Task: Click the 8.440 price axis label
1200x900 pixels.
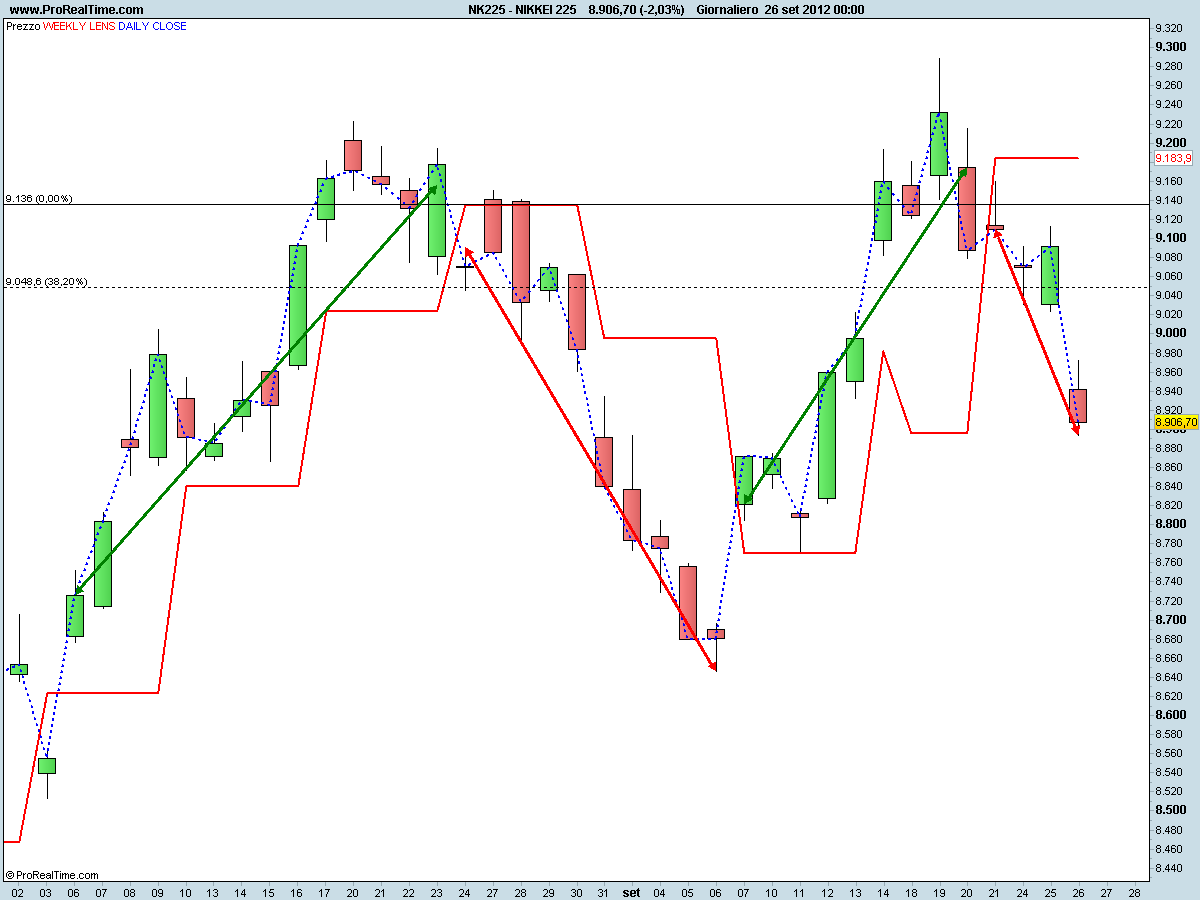Action: pyautogui.click(x=1169, y=868)
